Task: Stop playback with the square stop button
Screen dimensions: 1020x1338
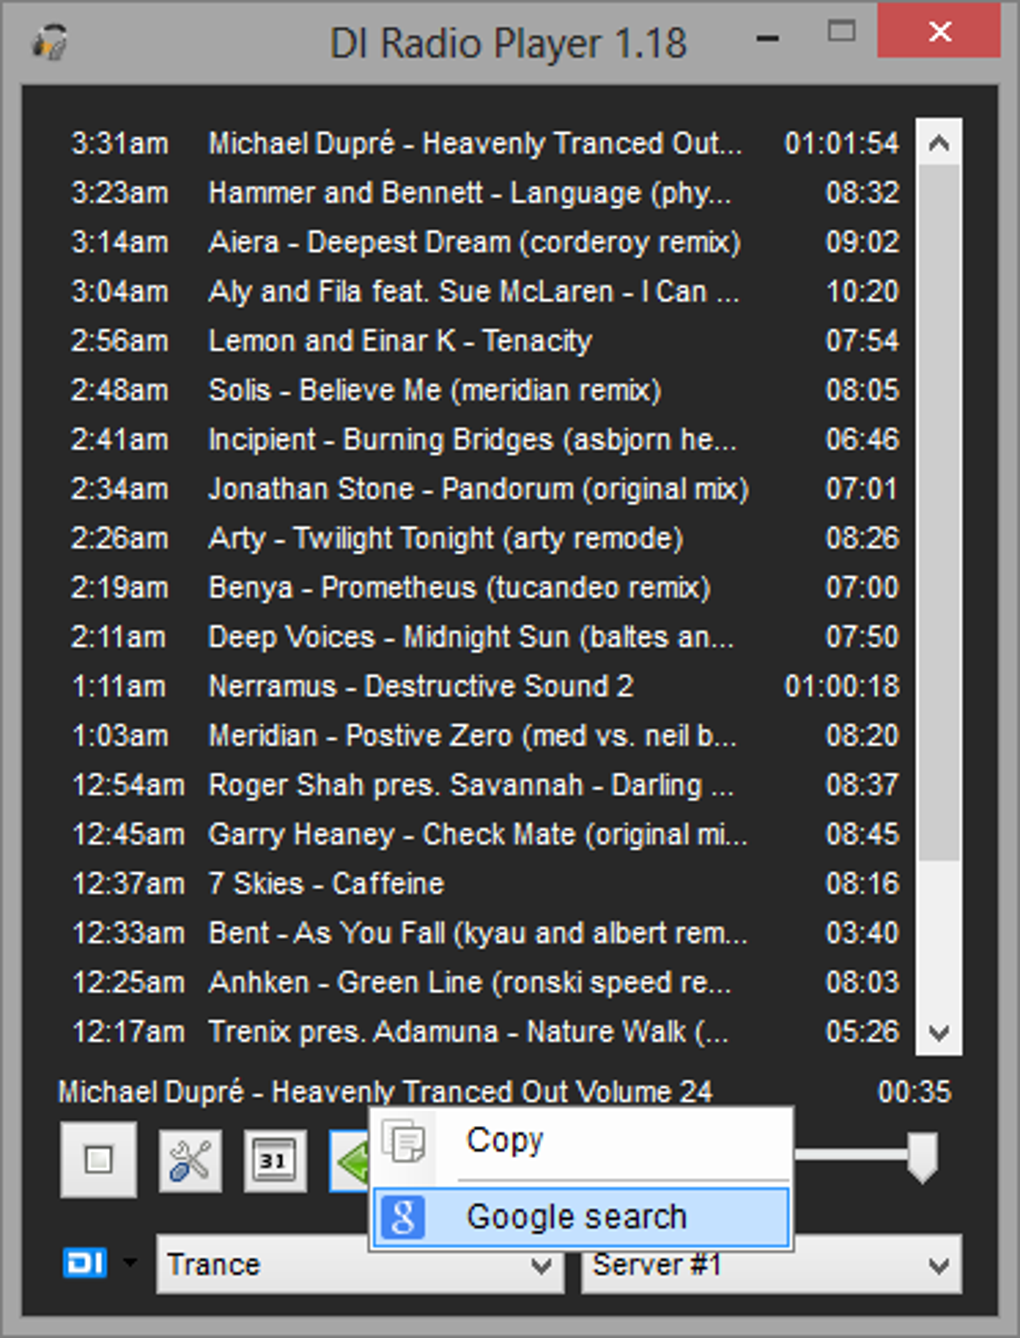Action: (x=98, y=1160)
